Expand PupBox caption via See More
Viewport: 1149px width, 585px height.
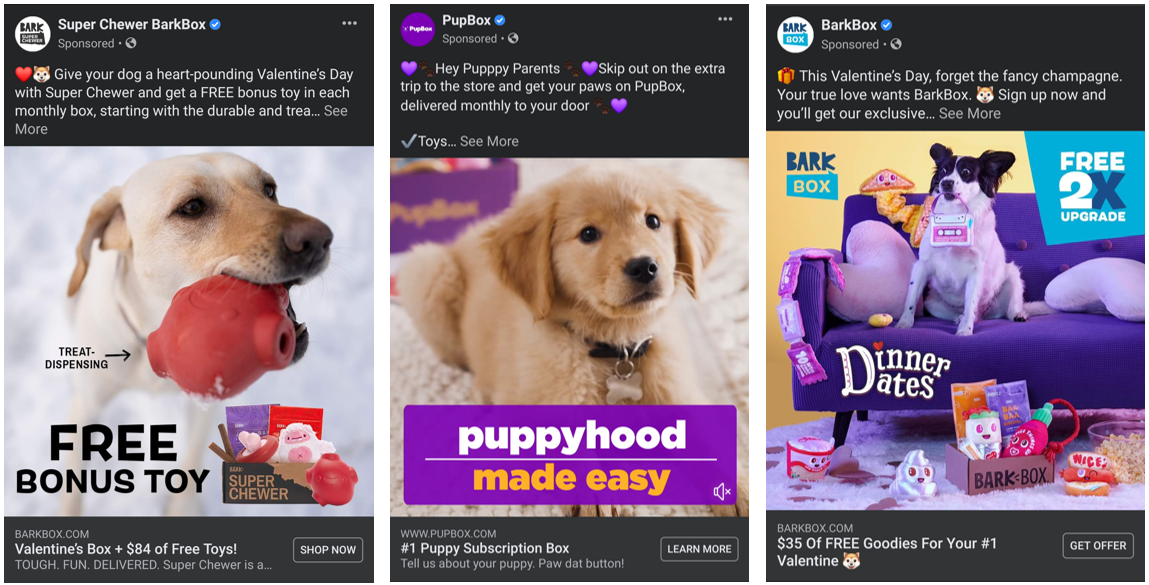click(x=489, y=141)
